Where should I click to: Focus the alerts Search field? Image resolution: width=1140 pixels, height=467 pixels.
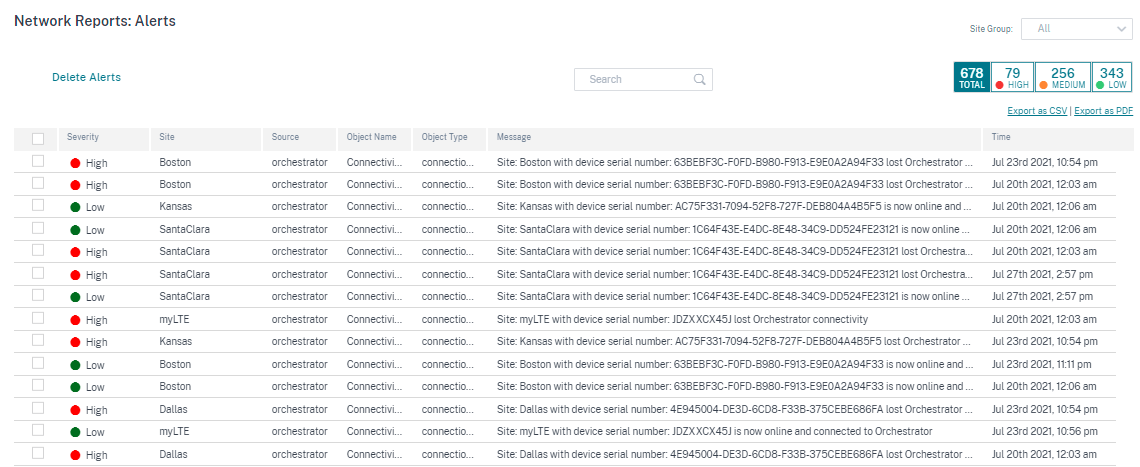pyautogui.click(x=643, y=79)
